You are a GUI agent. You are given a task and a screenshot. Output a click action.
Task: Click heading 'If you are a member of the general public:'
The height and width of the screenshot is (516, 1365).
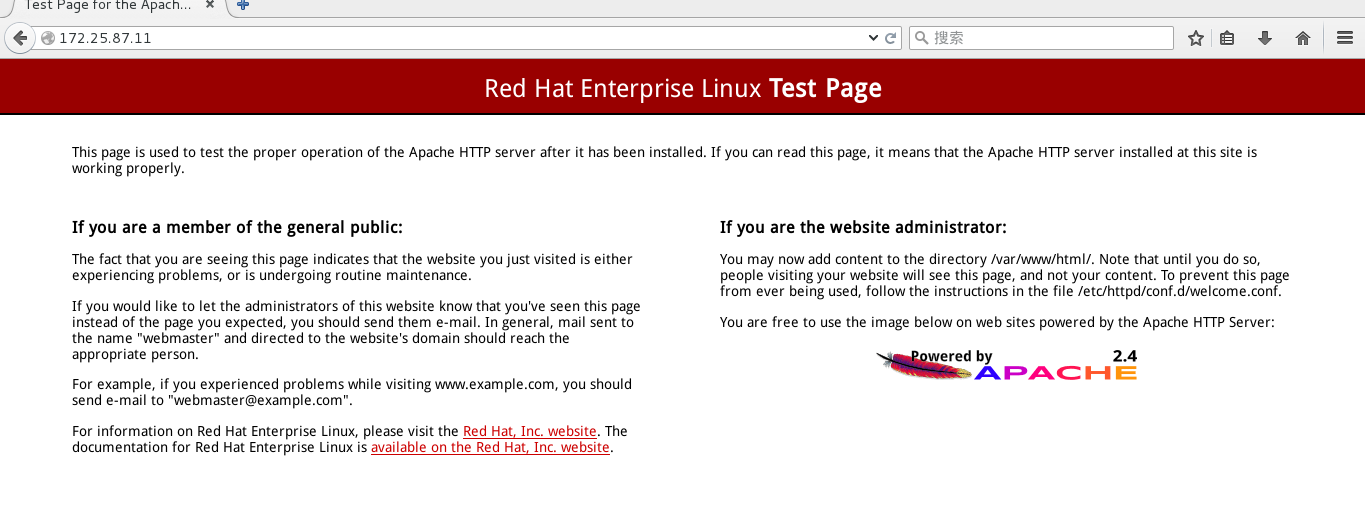tap(237, 227)
